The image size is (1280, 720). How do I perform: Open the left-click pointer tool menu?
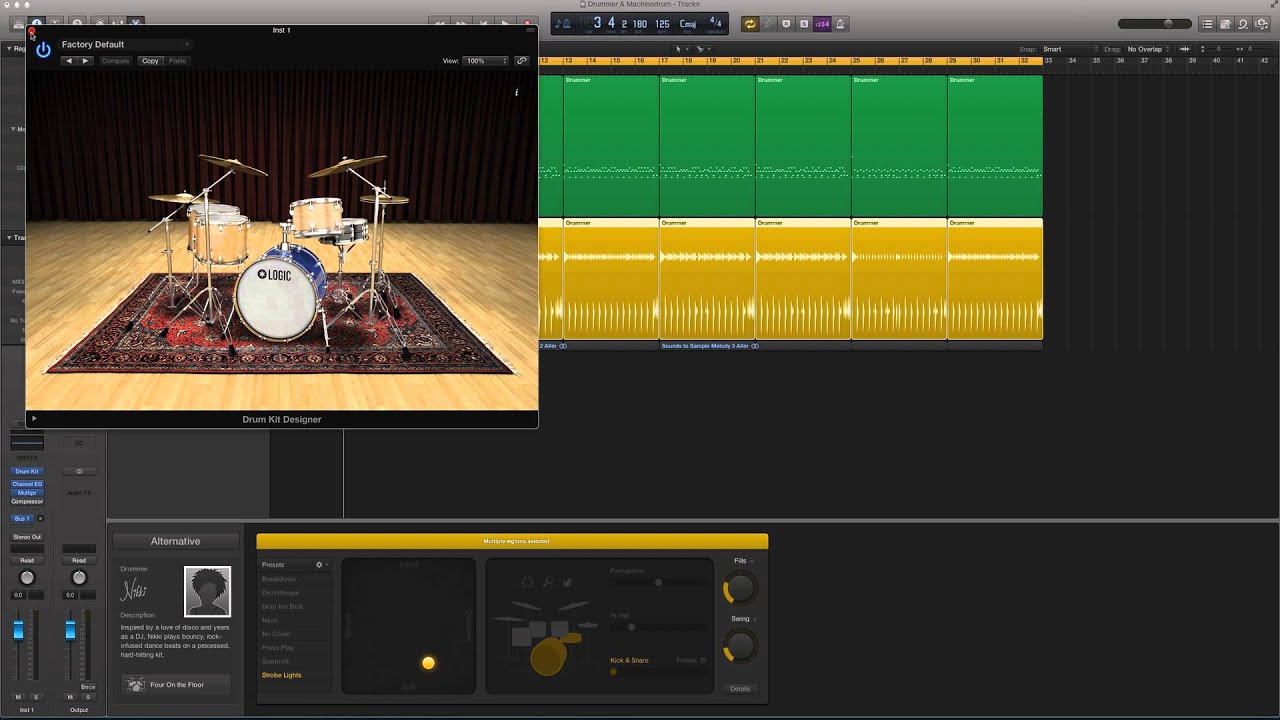coord(680,49)
